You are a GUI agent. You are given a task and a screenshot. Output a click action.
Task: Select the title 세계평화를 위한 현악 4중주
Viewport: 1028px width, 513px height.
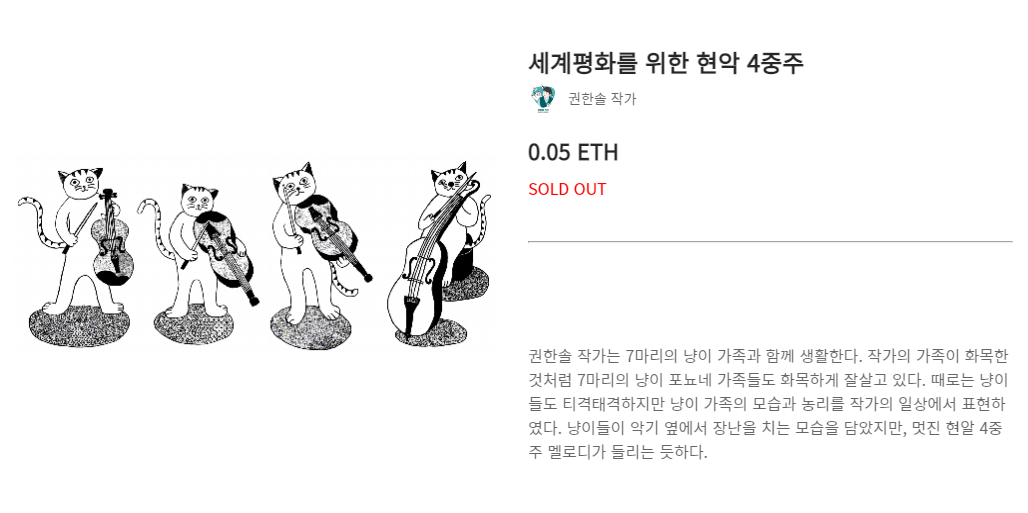click(x=666, y=63)
